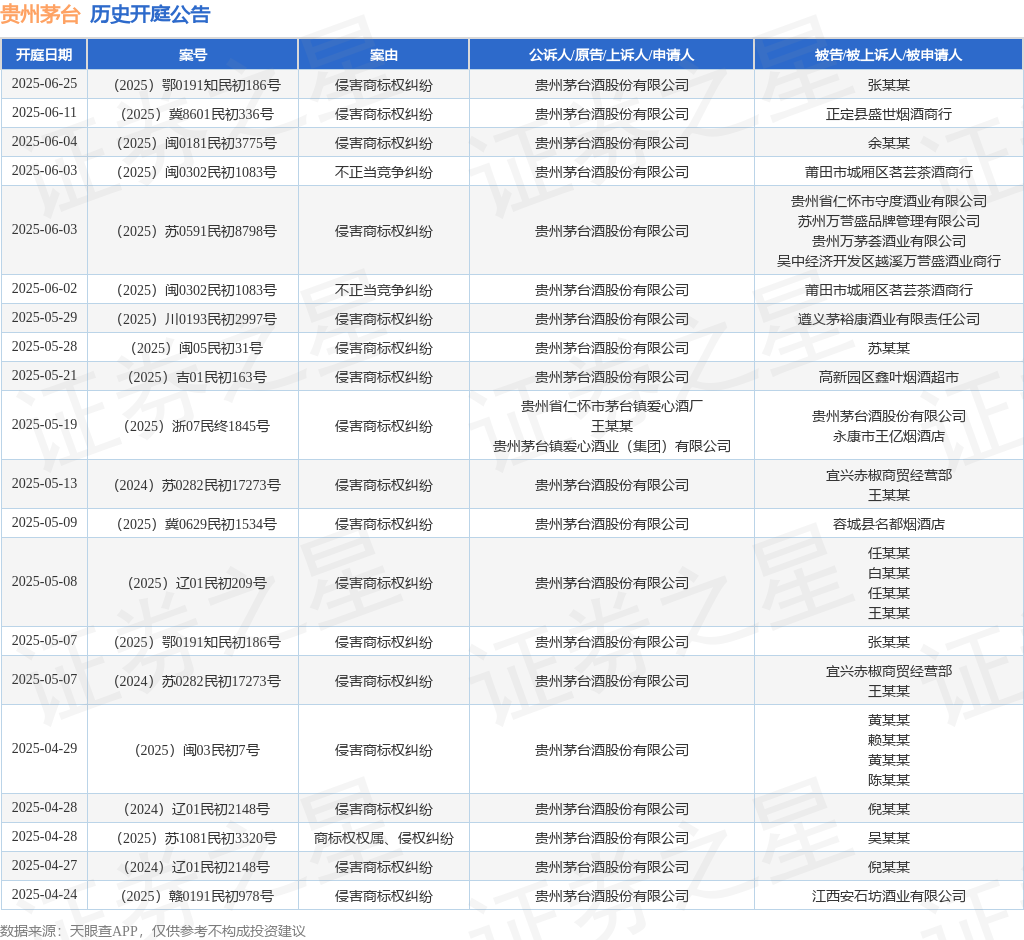Click the date 2025-05-19

pyautogui.click(x=44, y=425)
